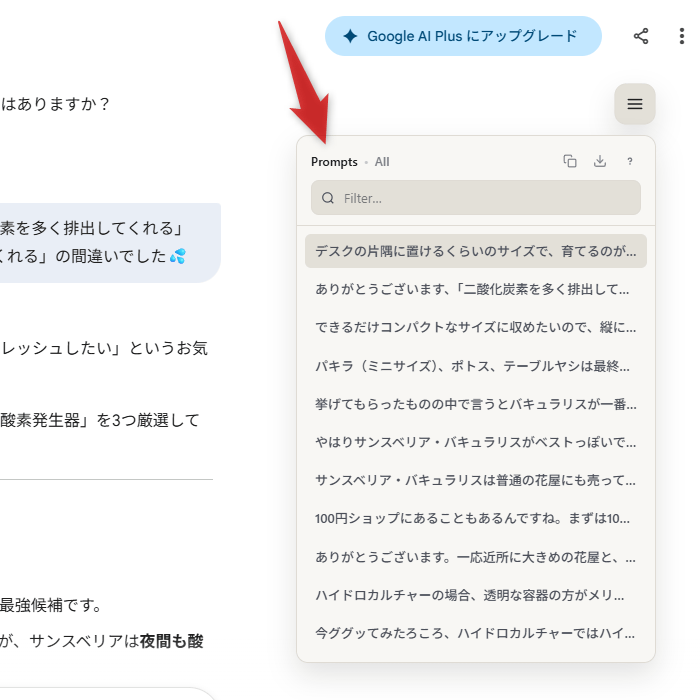
Task: Click the magnifier icon in Filter box
Action: (x=328, y=198)
